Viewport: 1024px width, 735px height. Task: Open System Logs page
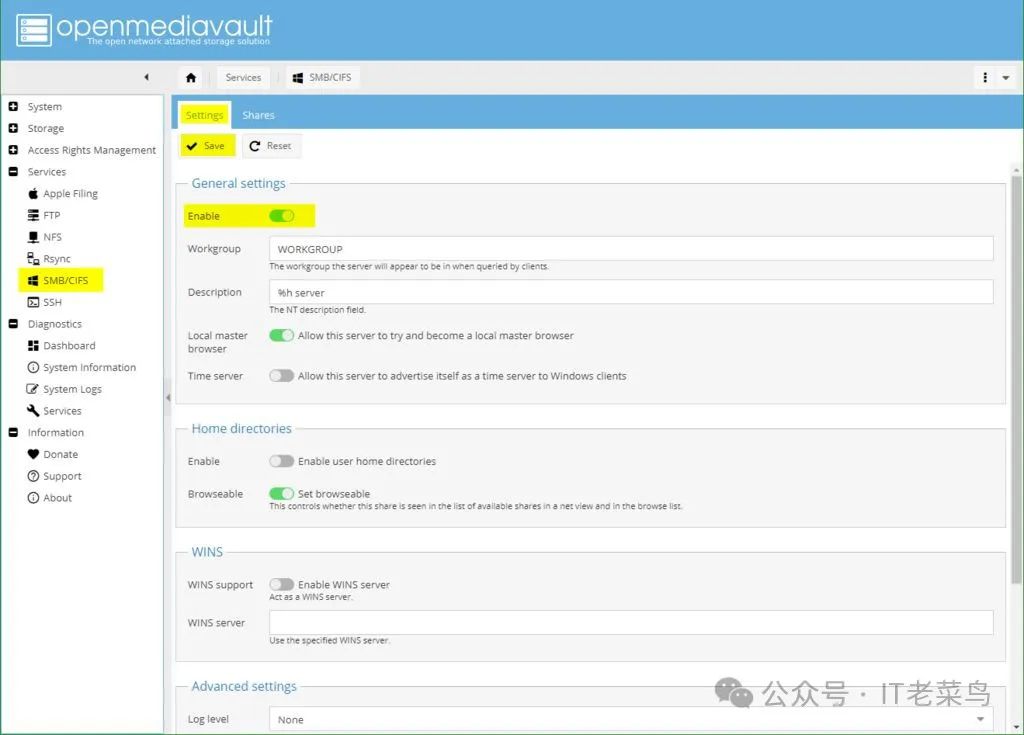pos(64,389)
